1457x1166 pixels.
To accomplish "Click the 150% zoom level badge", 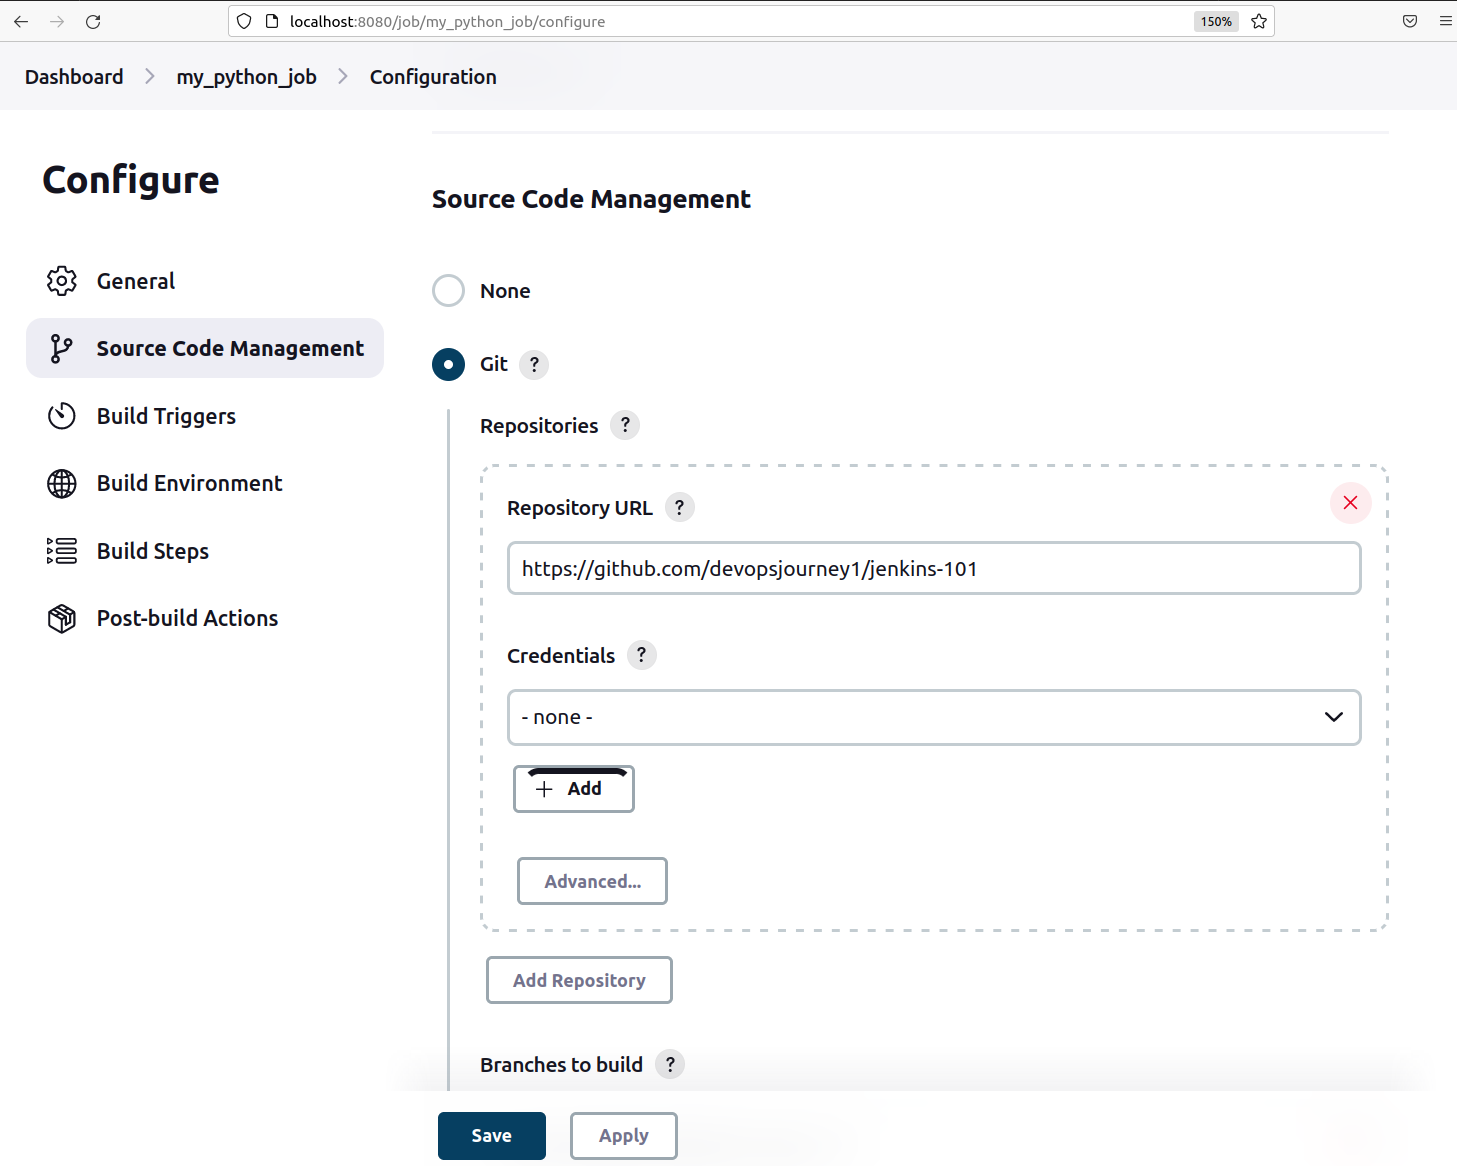I will pos(1216,21).
